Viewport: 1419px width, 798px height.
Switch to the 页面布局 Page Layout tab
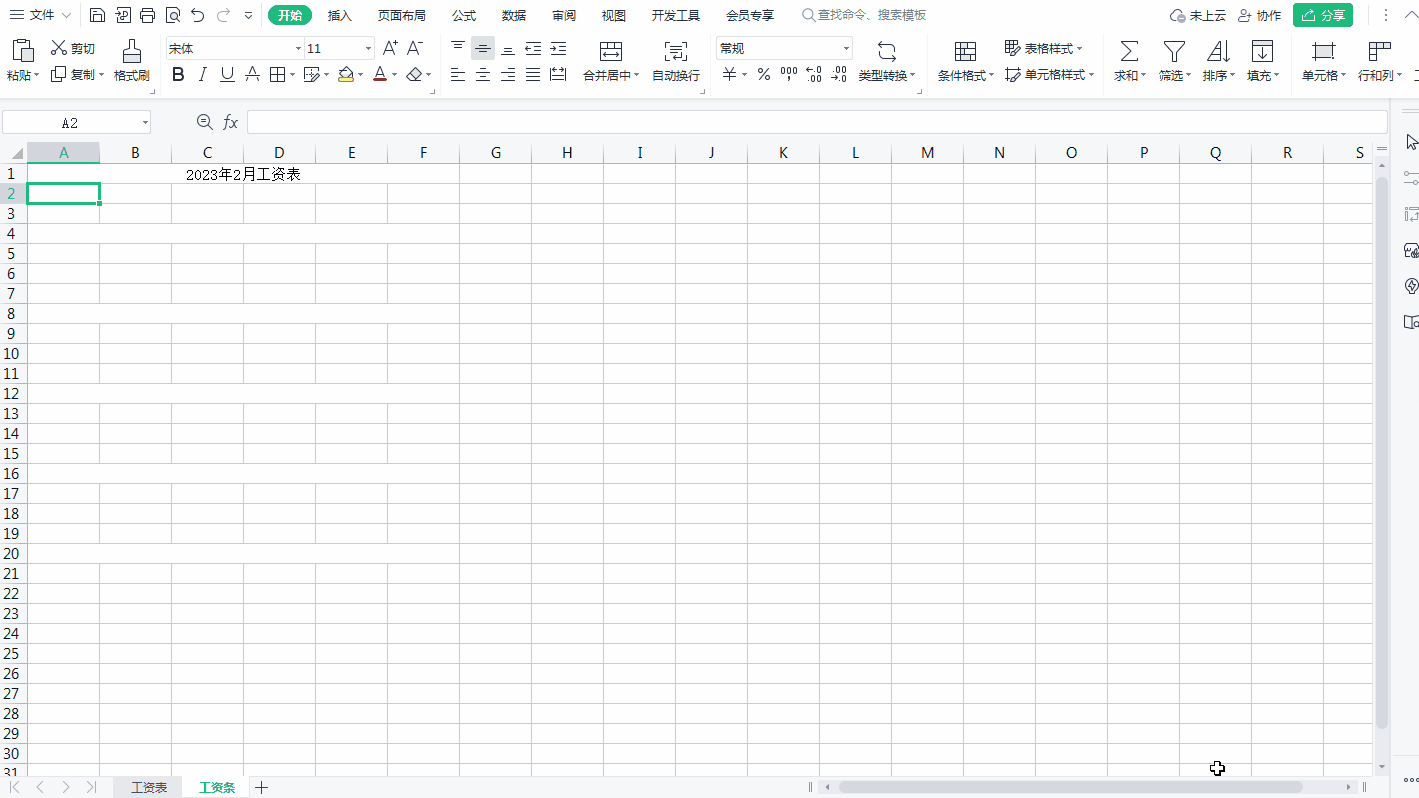click(x=402, y=15)
